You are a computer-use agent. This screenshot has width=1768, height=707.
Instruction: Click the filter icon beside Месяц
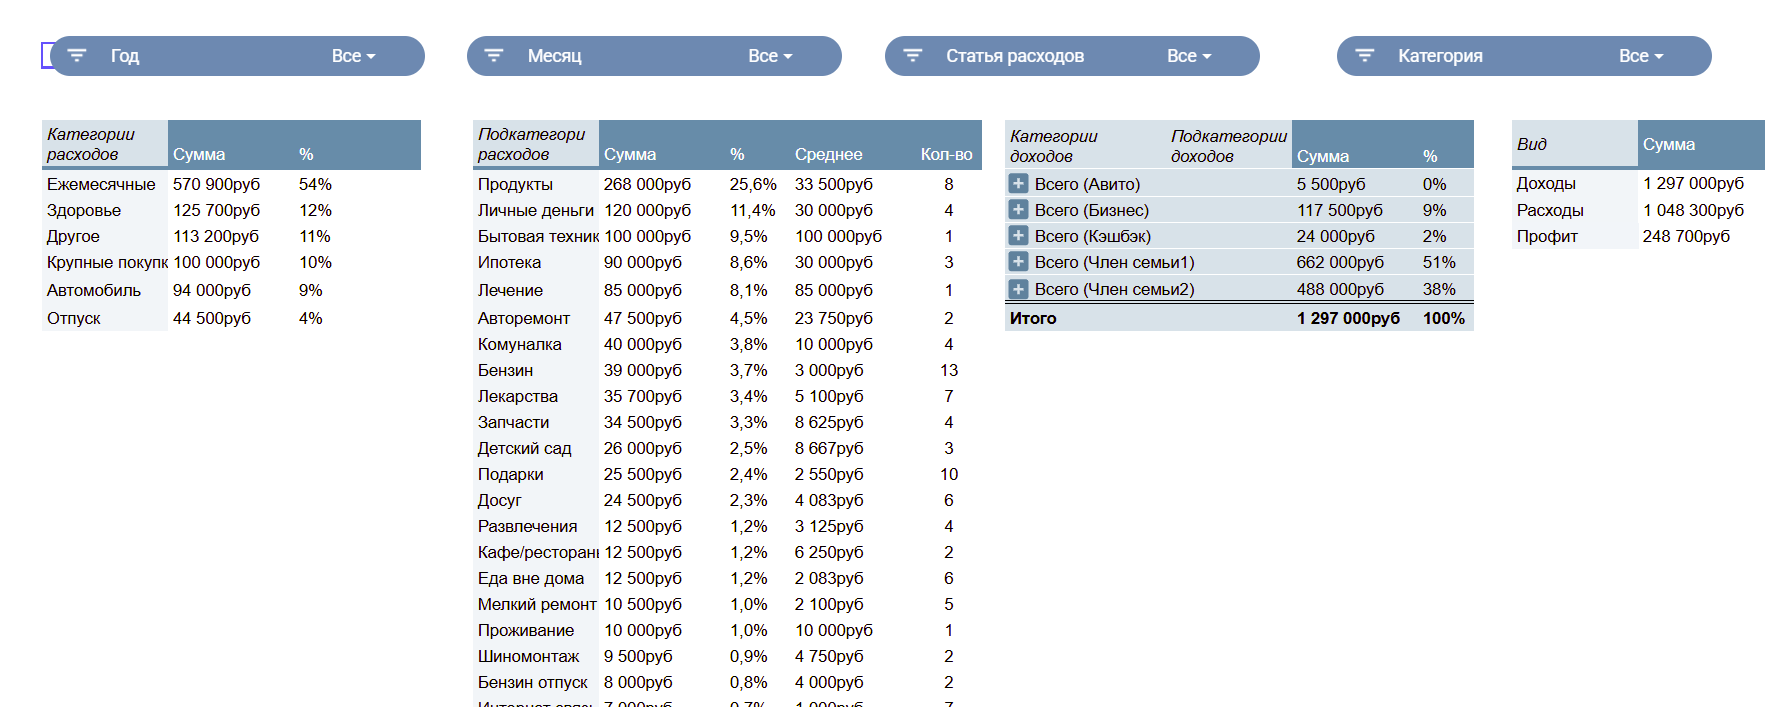(x=494, y=56)
